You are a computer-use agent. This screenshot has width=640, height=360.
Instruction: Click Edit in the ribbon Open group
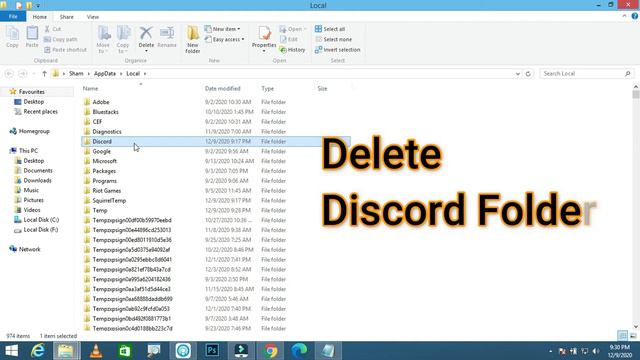(289, 39)
